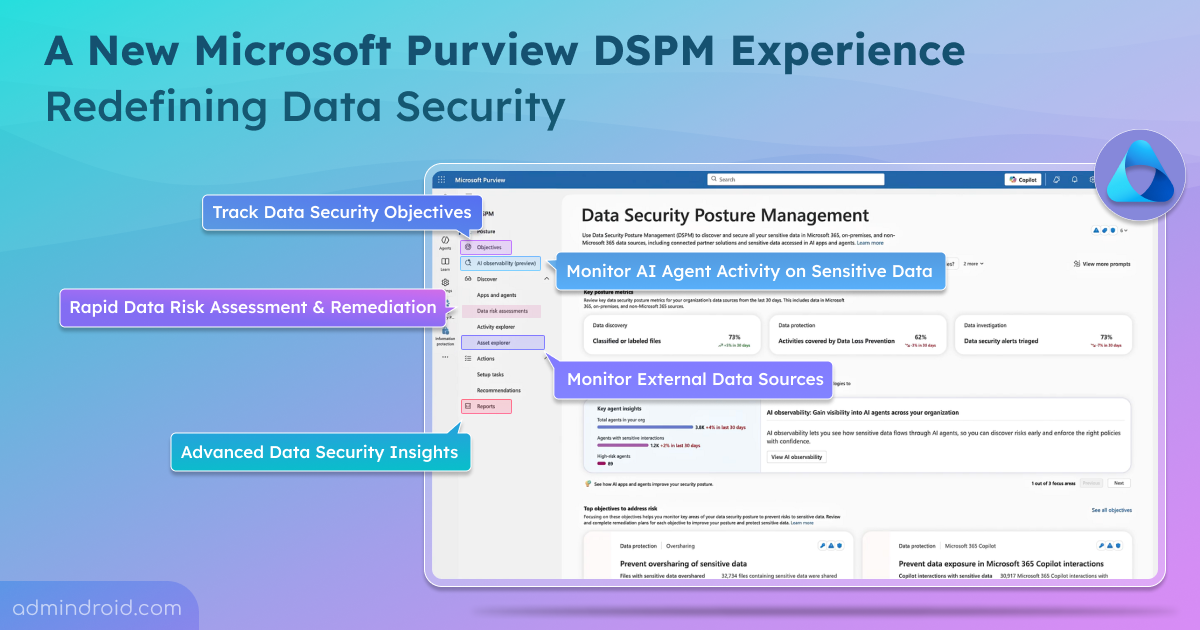Expand the '2 more' prompts dropdown
The image size is (1200, 630).
973,264
